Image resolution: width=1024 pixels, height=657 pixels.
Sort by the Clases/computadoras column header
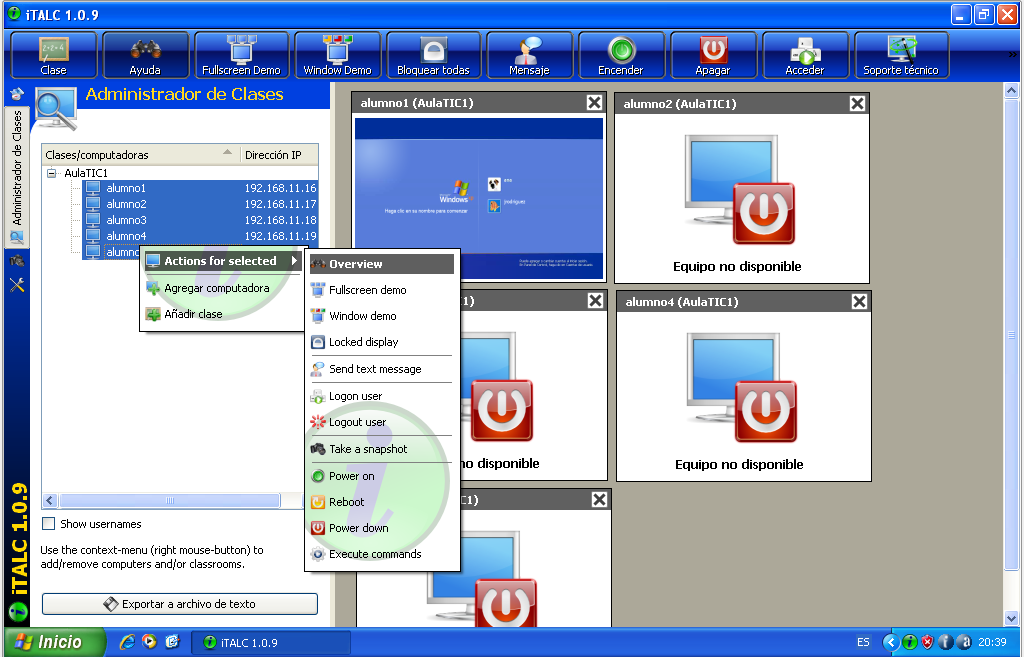[140, 155]
